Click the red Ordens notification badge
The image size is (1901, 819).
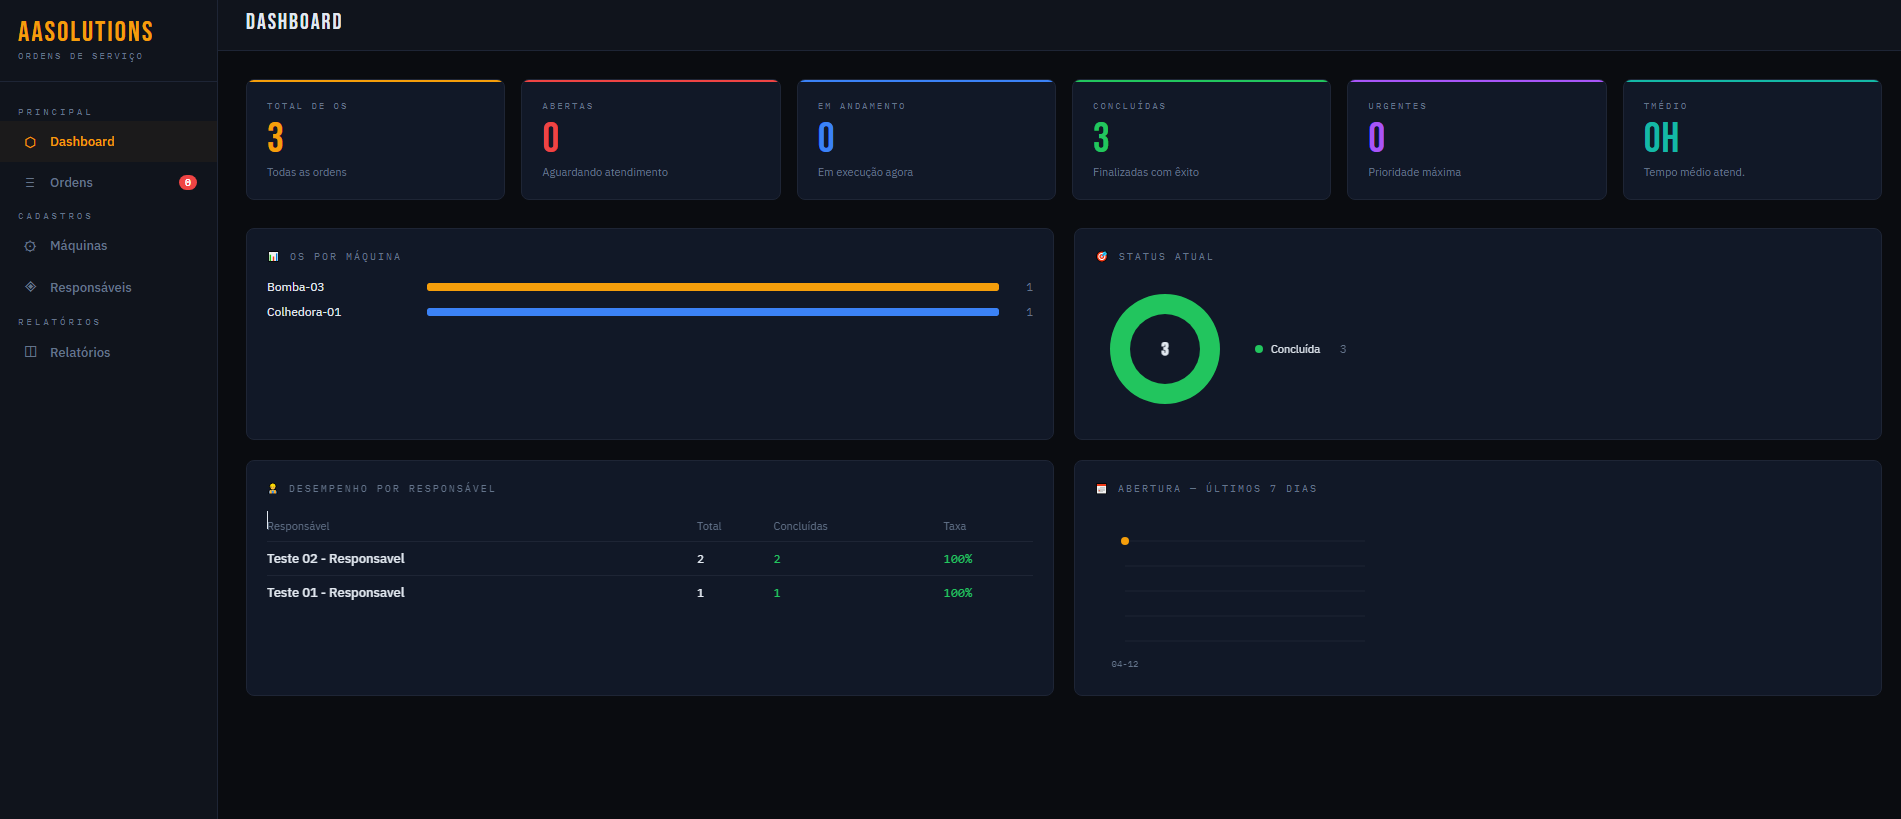[x=187, y=182]
